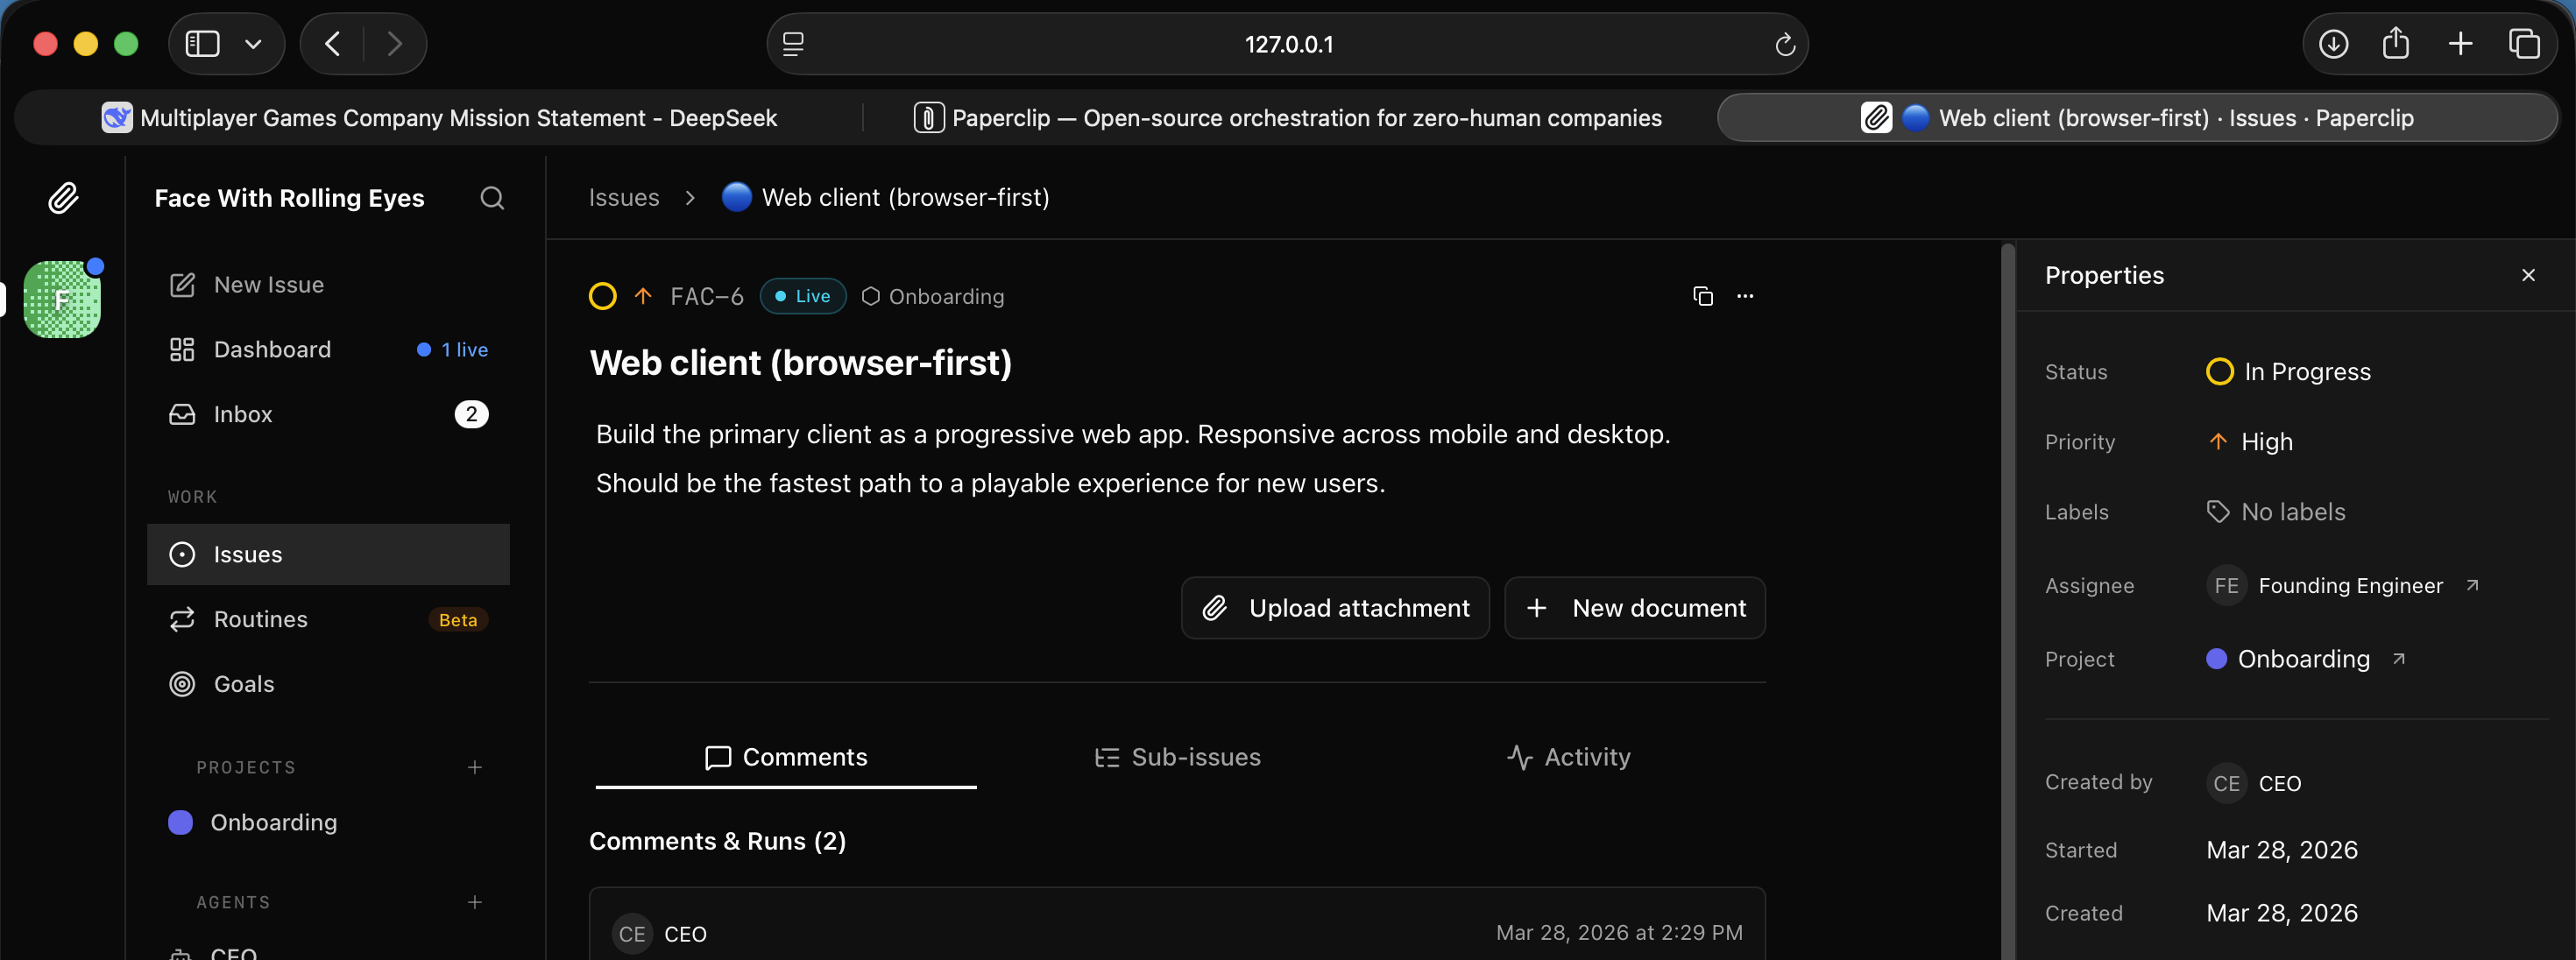The width and height of the screenshot is (2576, 960).
Task: Toggle the browser sidebar panel button
Action: (203, 44)
